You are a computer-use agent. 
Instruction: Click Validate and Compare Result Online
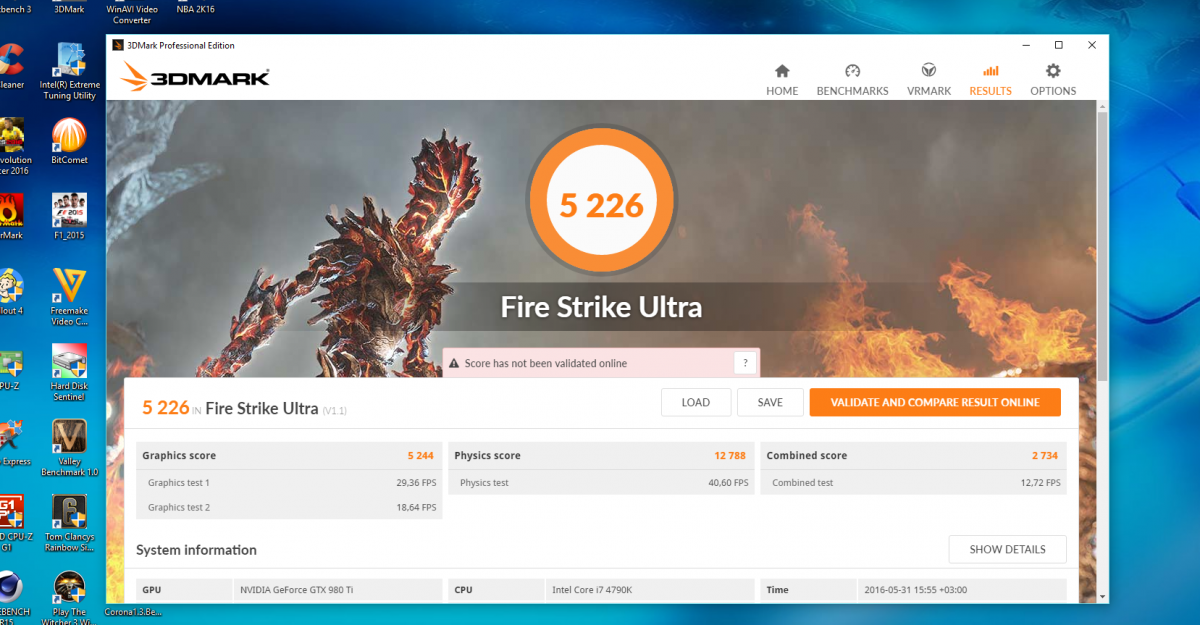tap(935, 402)
